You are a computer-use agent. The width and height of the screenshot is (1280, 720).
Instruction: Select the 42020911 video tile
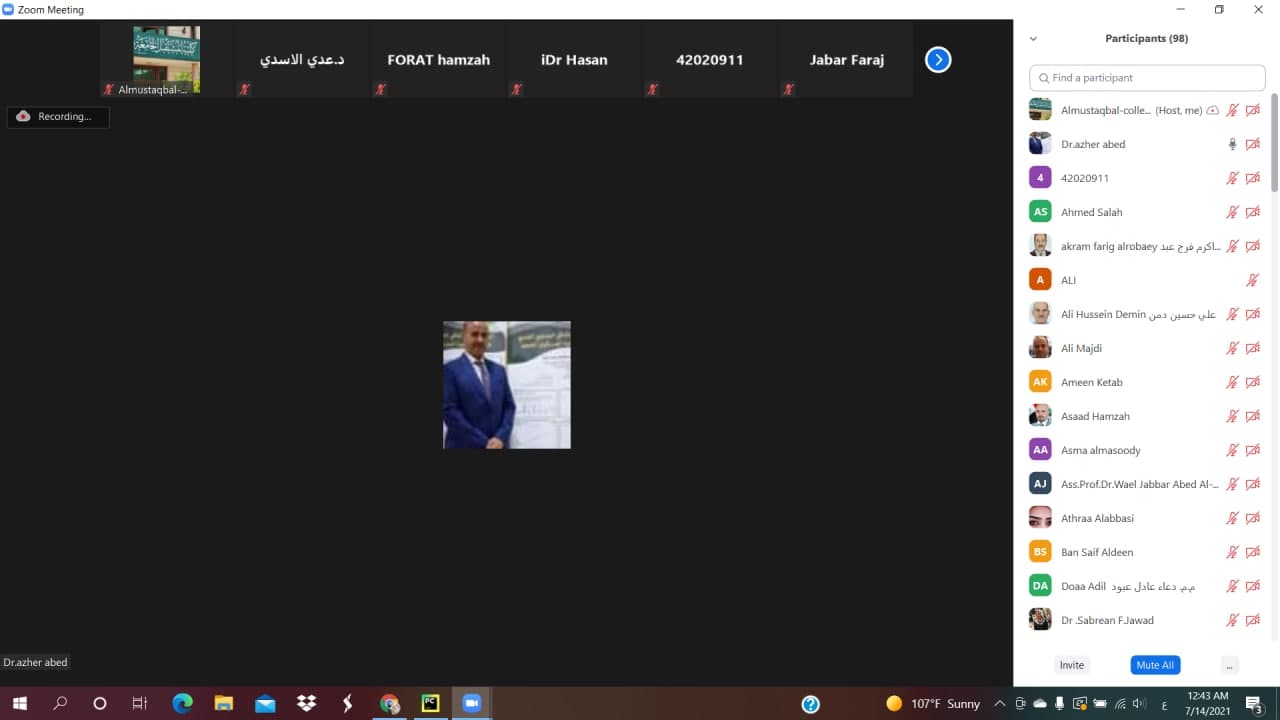(710, 60)
